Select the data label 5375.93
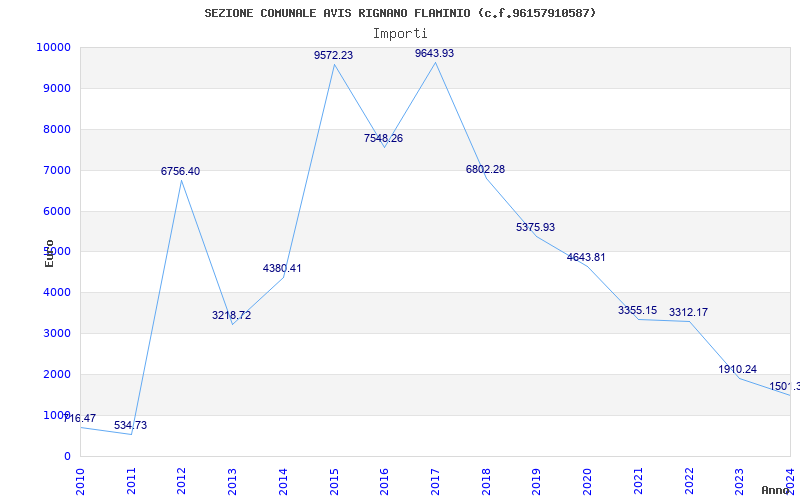Image resolution: width=800 pixels, height=500 pixels. [x=535, y=228]
